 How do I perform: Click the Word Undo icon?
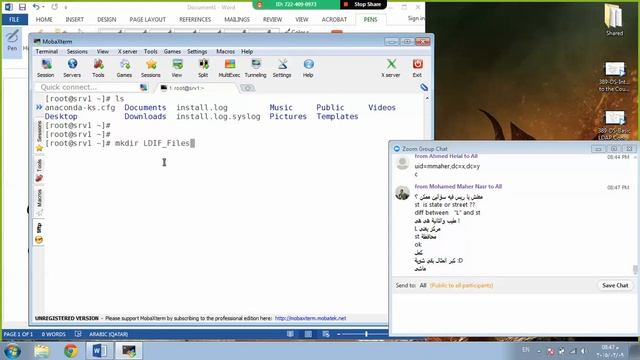[36, 7]
